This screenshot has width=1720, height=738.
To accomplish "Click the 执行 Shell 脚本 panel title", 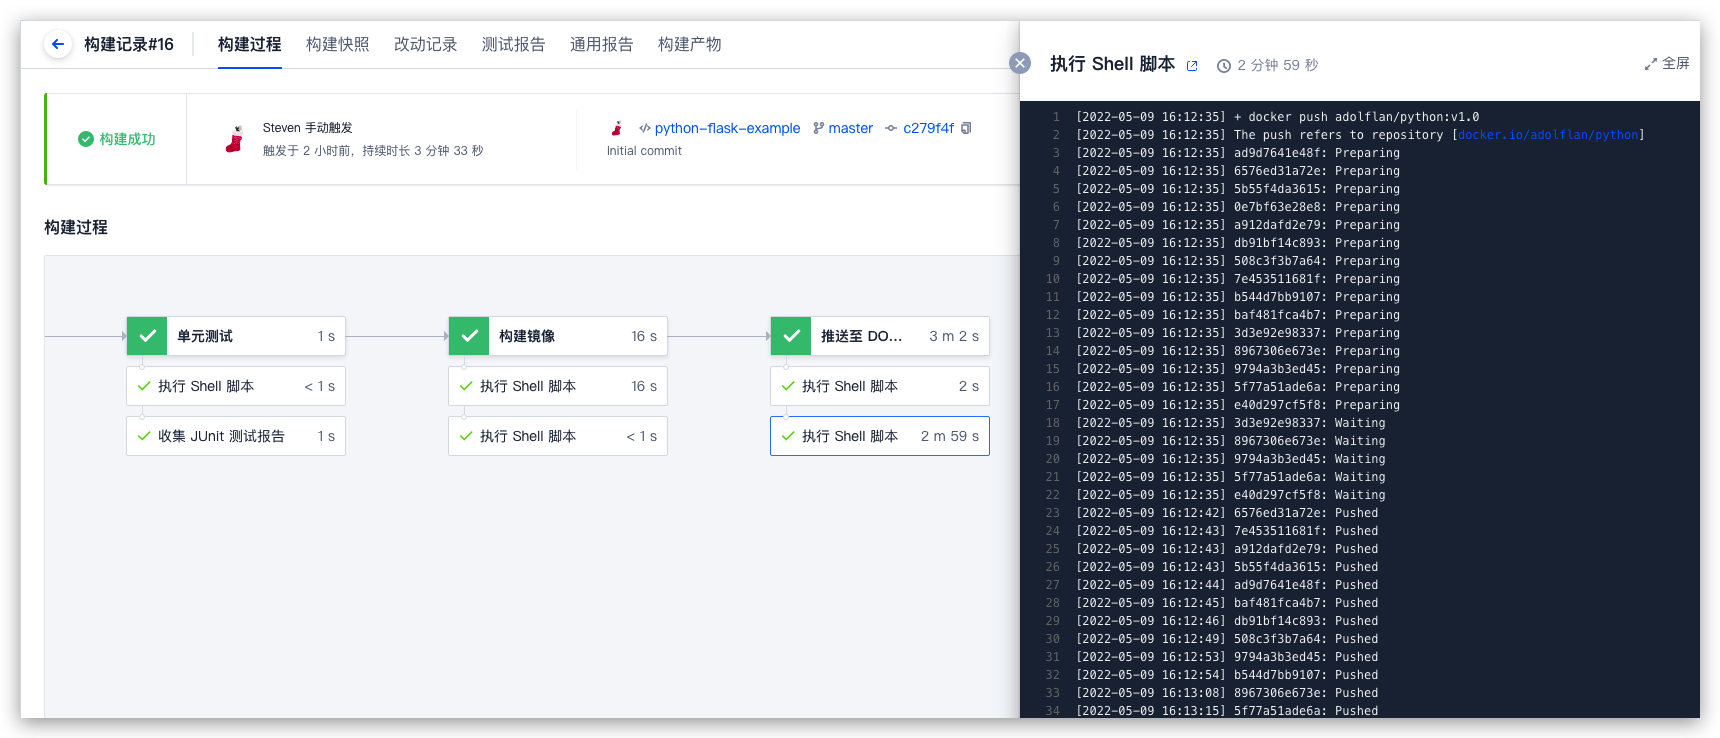I will coord(1112,64).
